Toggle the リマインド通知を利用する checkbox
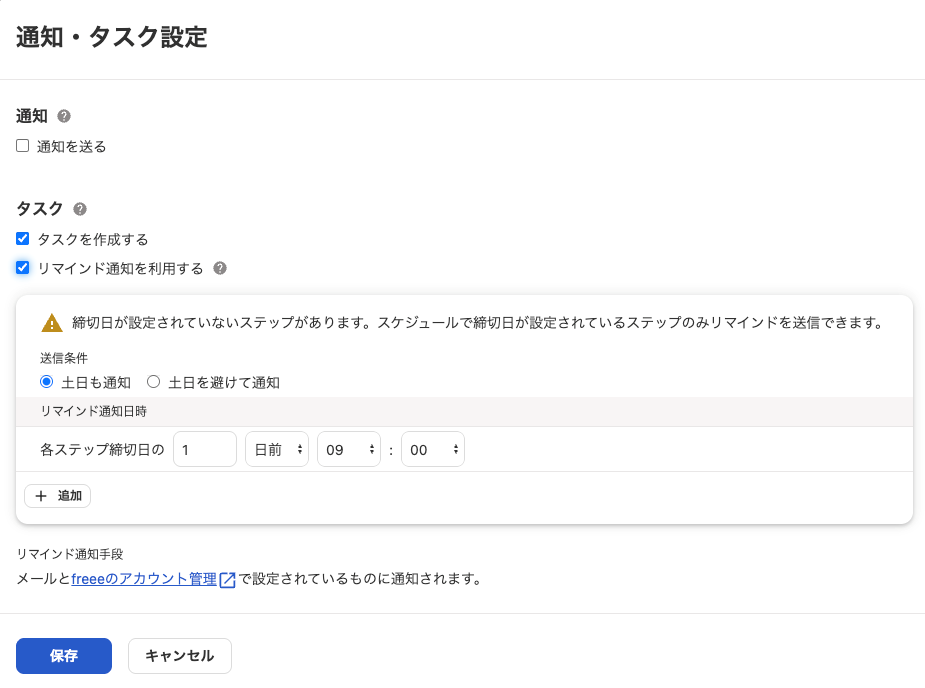Viewport: 925px width, 688px height. tap(22, 268)
